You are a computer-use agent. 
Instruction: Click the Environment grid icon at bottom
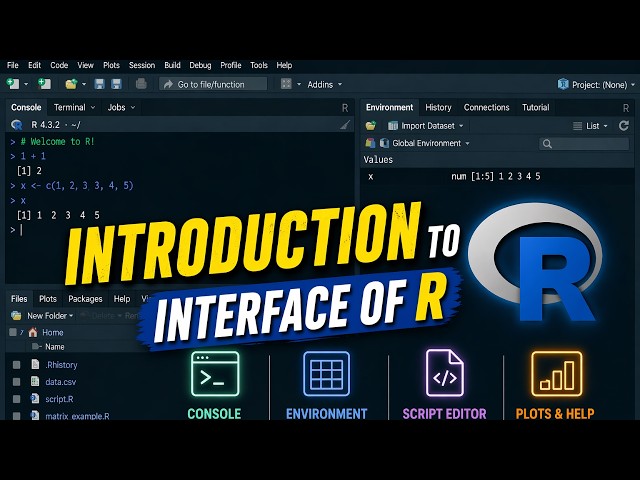pyautogui.click(x=327, y=373)
